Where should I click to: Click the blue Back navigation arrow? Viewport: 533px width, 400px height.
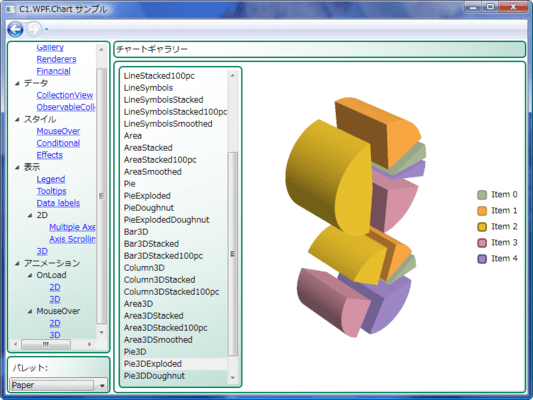(x=15, y=29)
